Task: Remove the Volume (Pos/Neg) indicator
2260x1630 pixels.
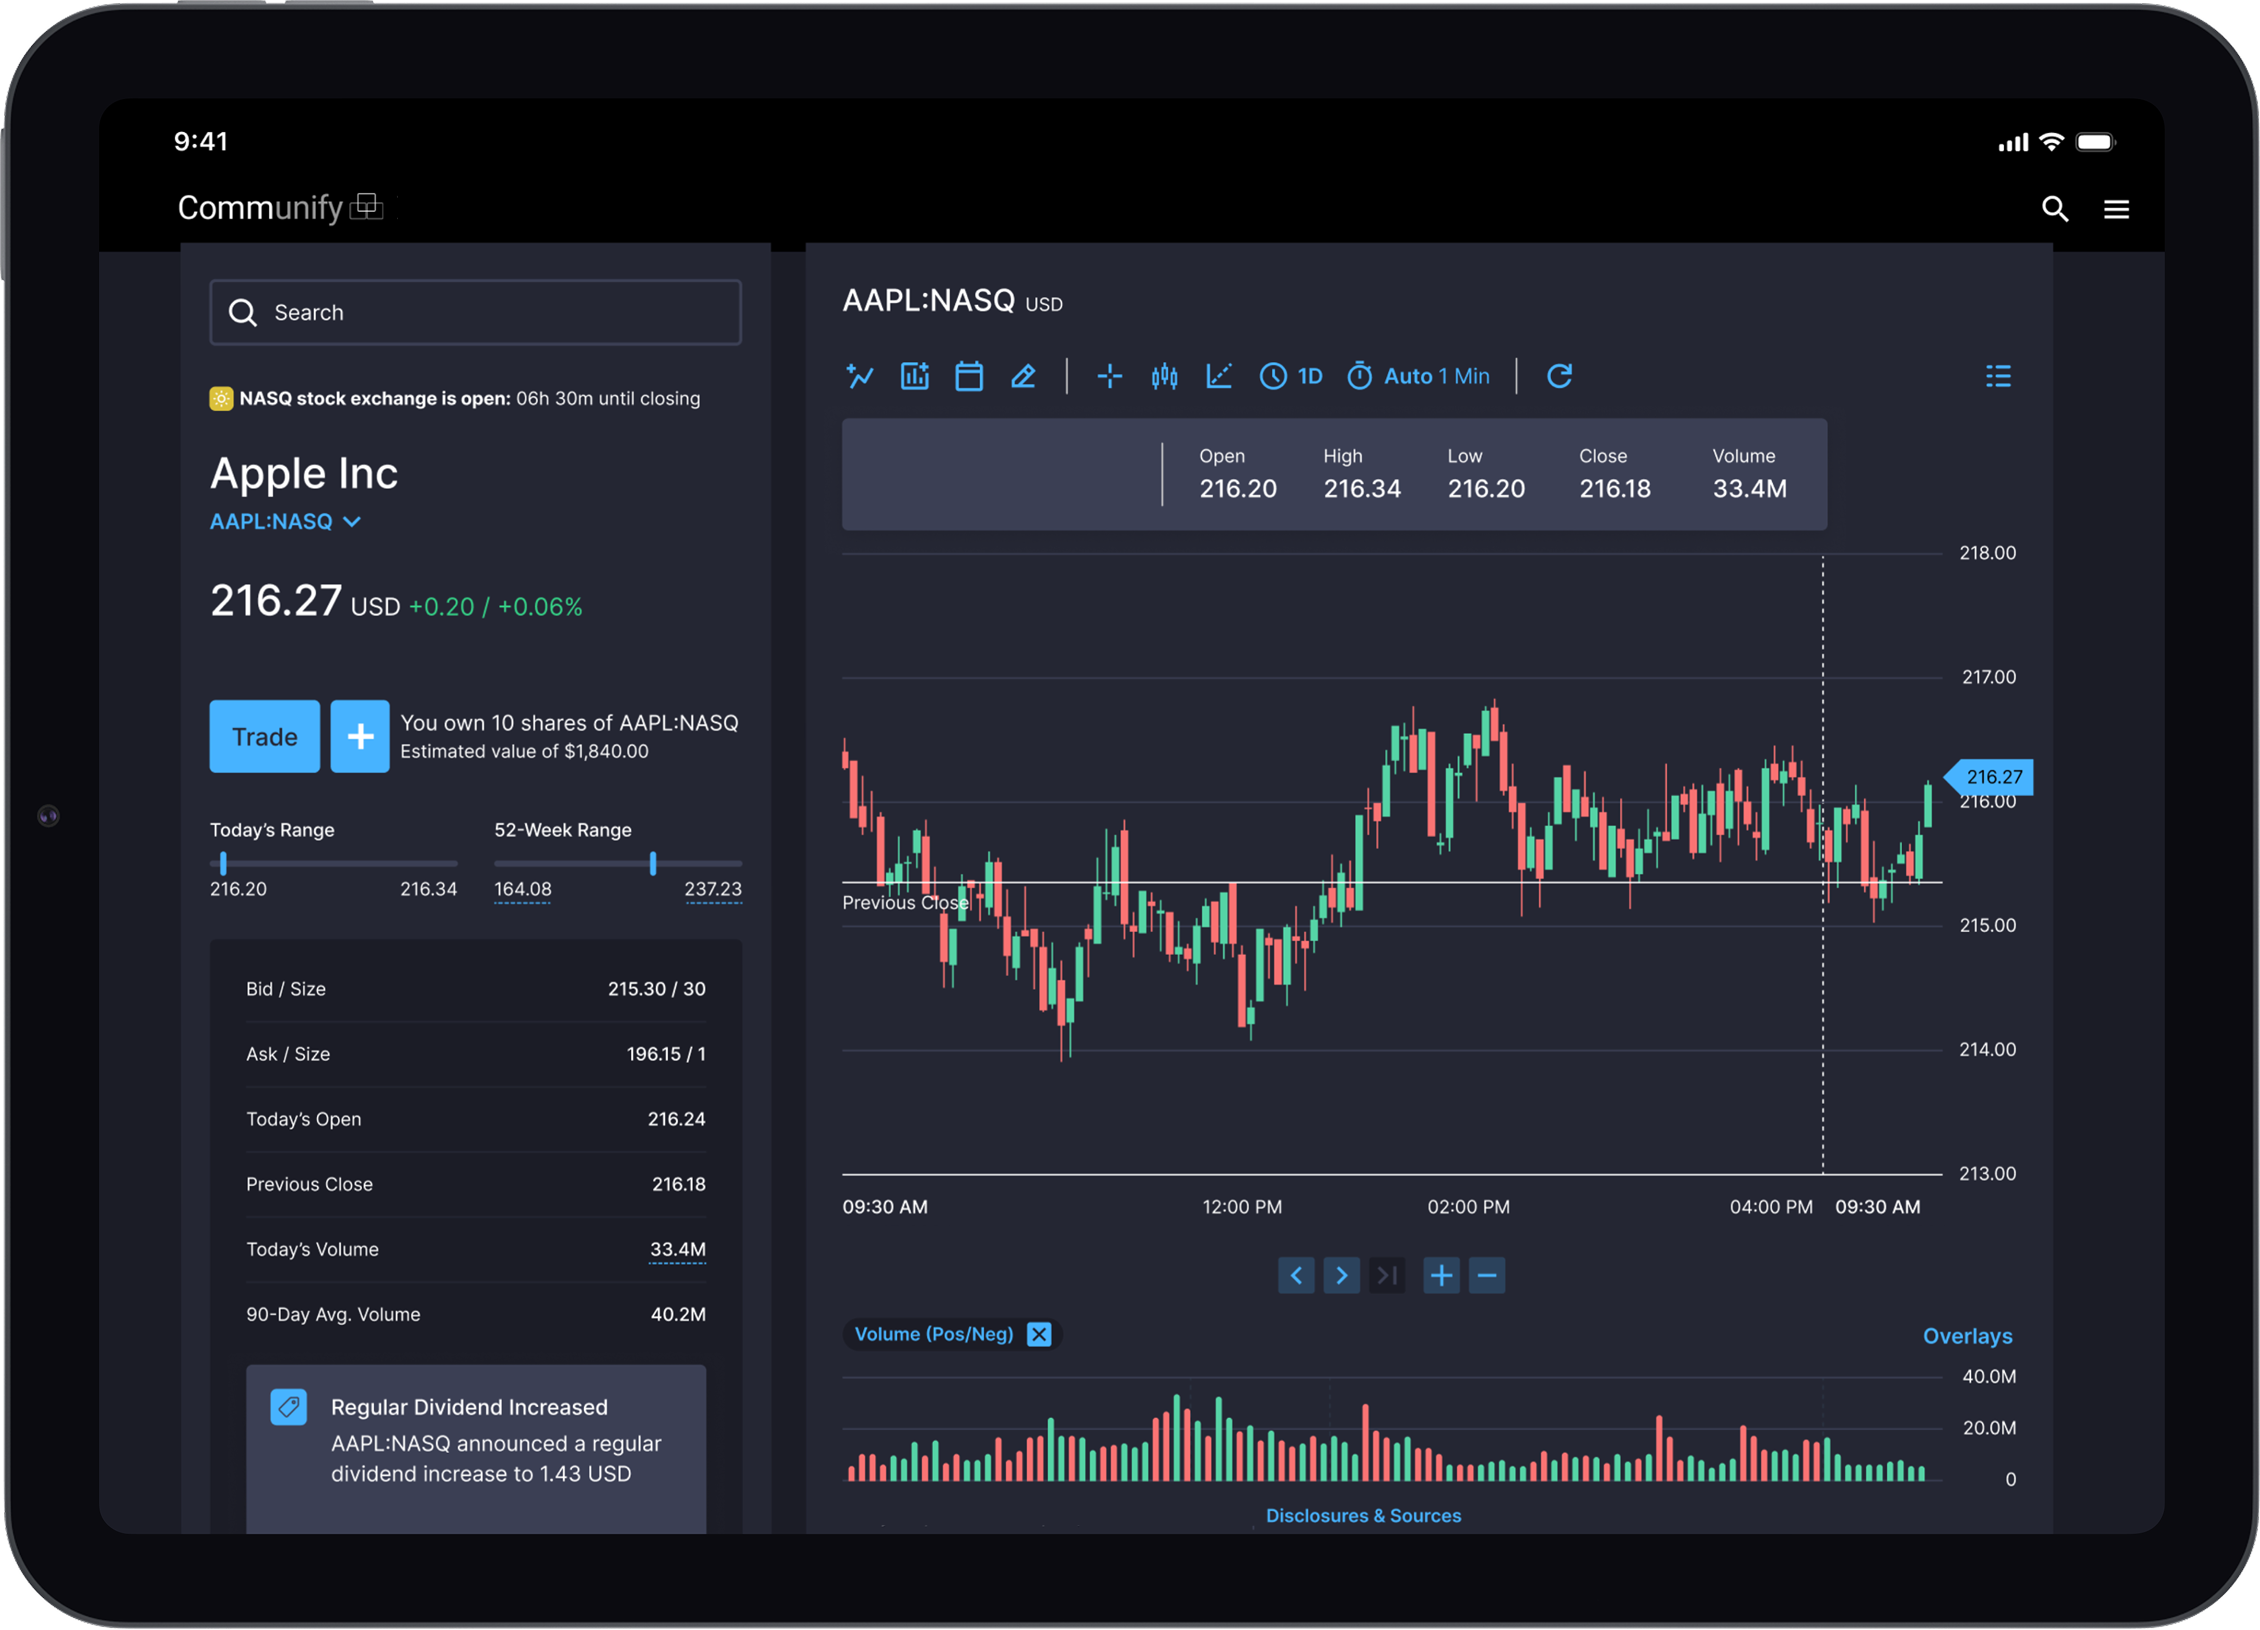Action: (x=1039, y=1334)
